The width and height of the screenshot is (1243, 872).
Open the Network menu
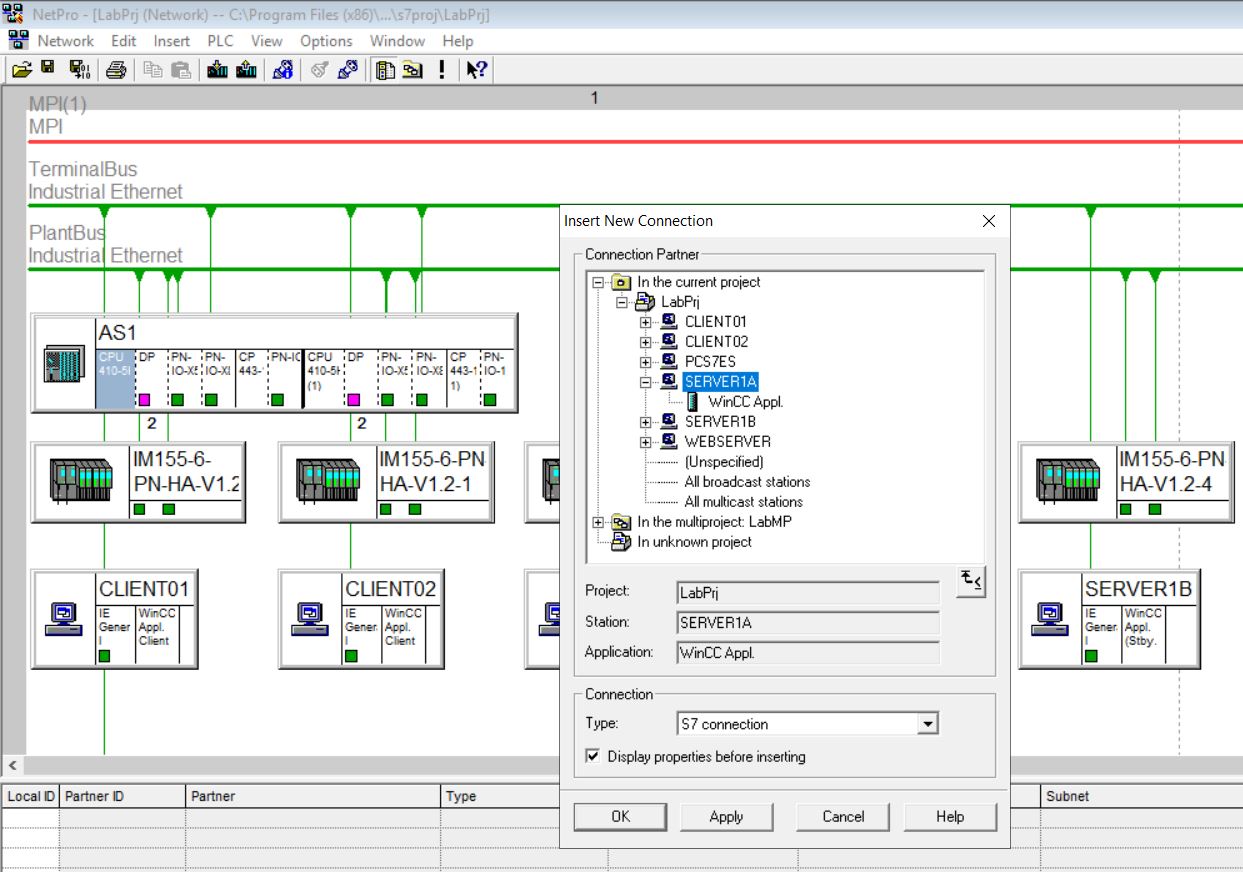[x=66, y=41]
